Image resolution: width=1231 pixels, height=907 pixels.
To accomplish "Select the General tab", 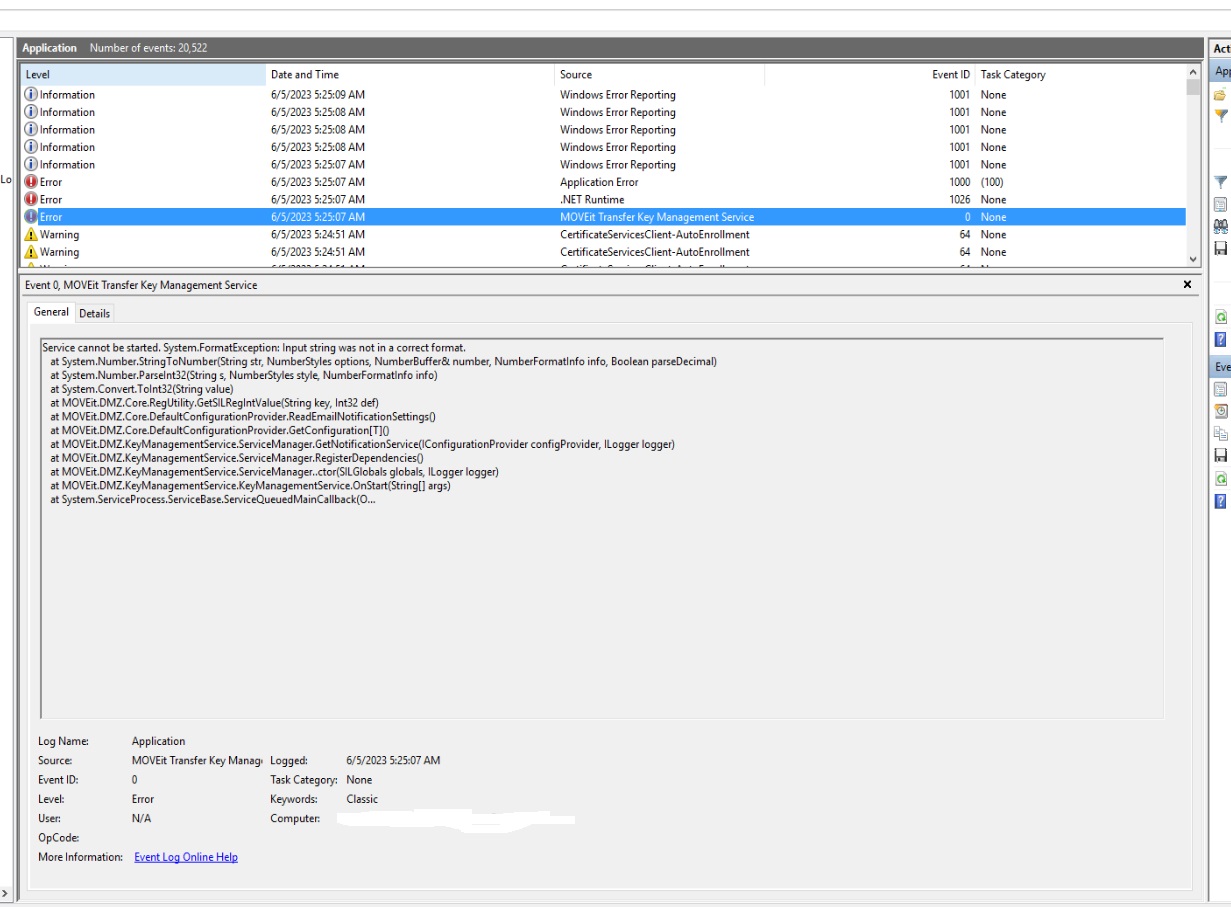I will [52, 312].
